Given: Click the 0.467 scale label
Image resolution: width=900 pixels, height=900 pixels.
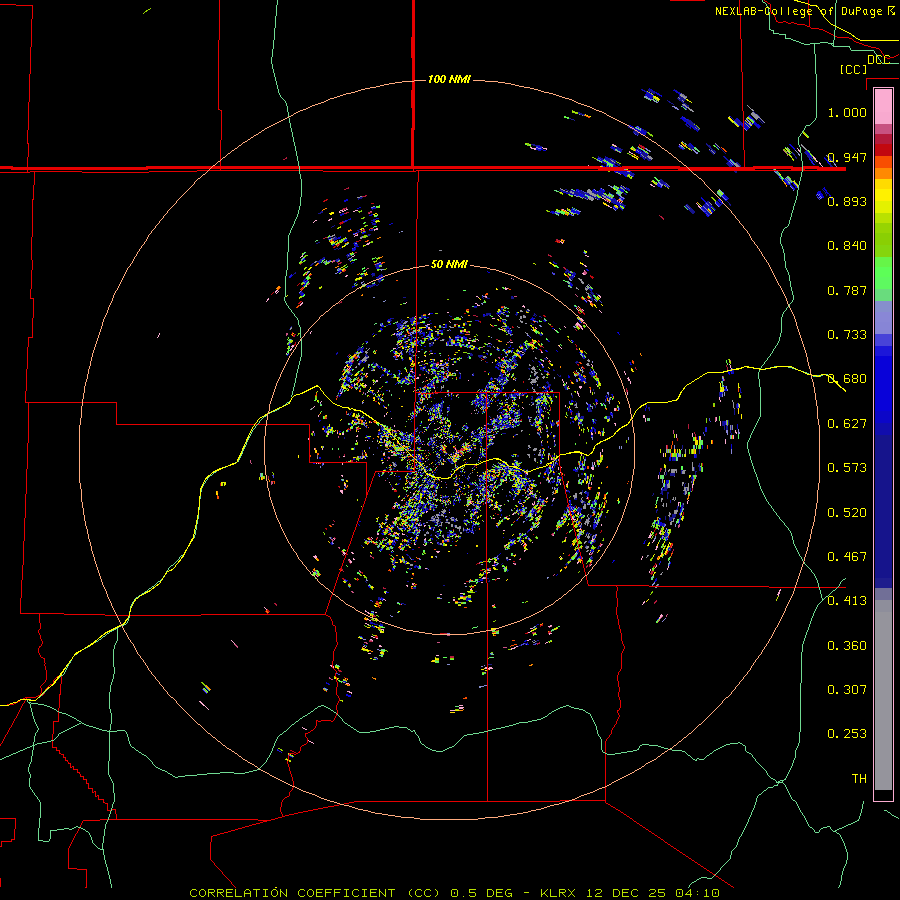Looking at the screenshot, I should (847, 557).
